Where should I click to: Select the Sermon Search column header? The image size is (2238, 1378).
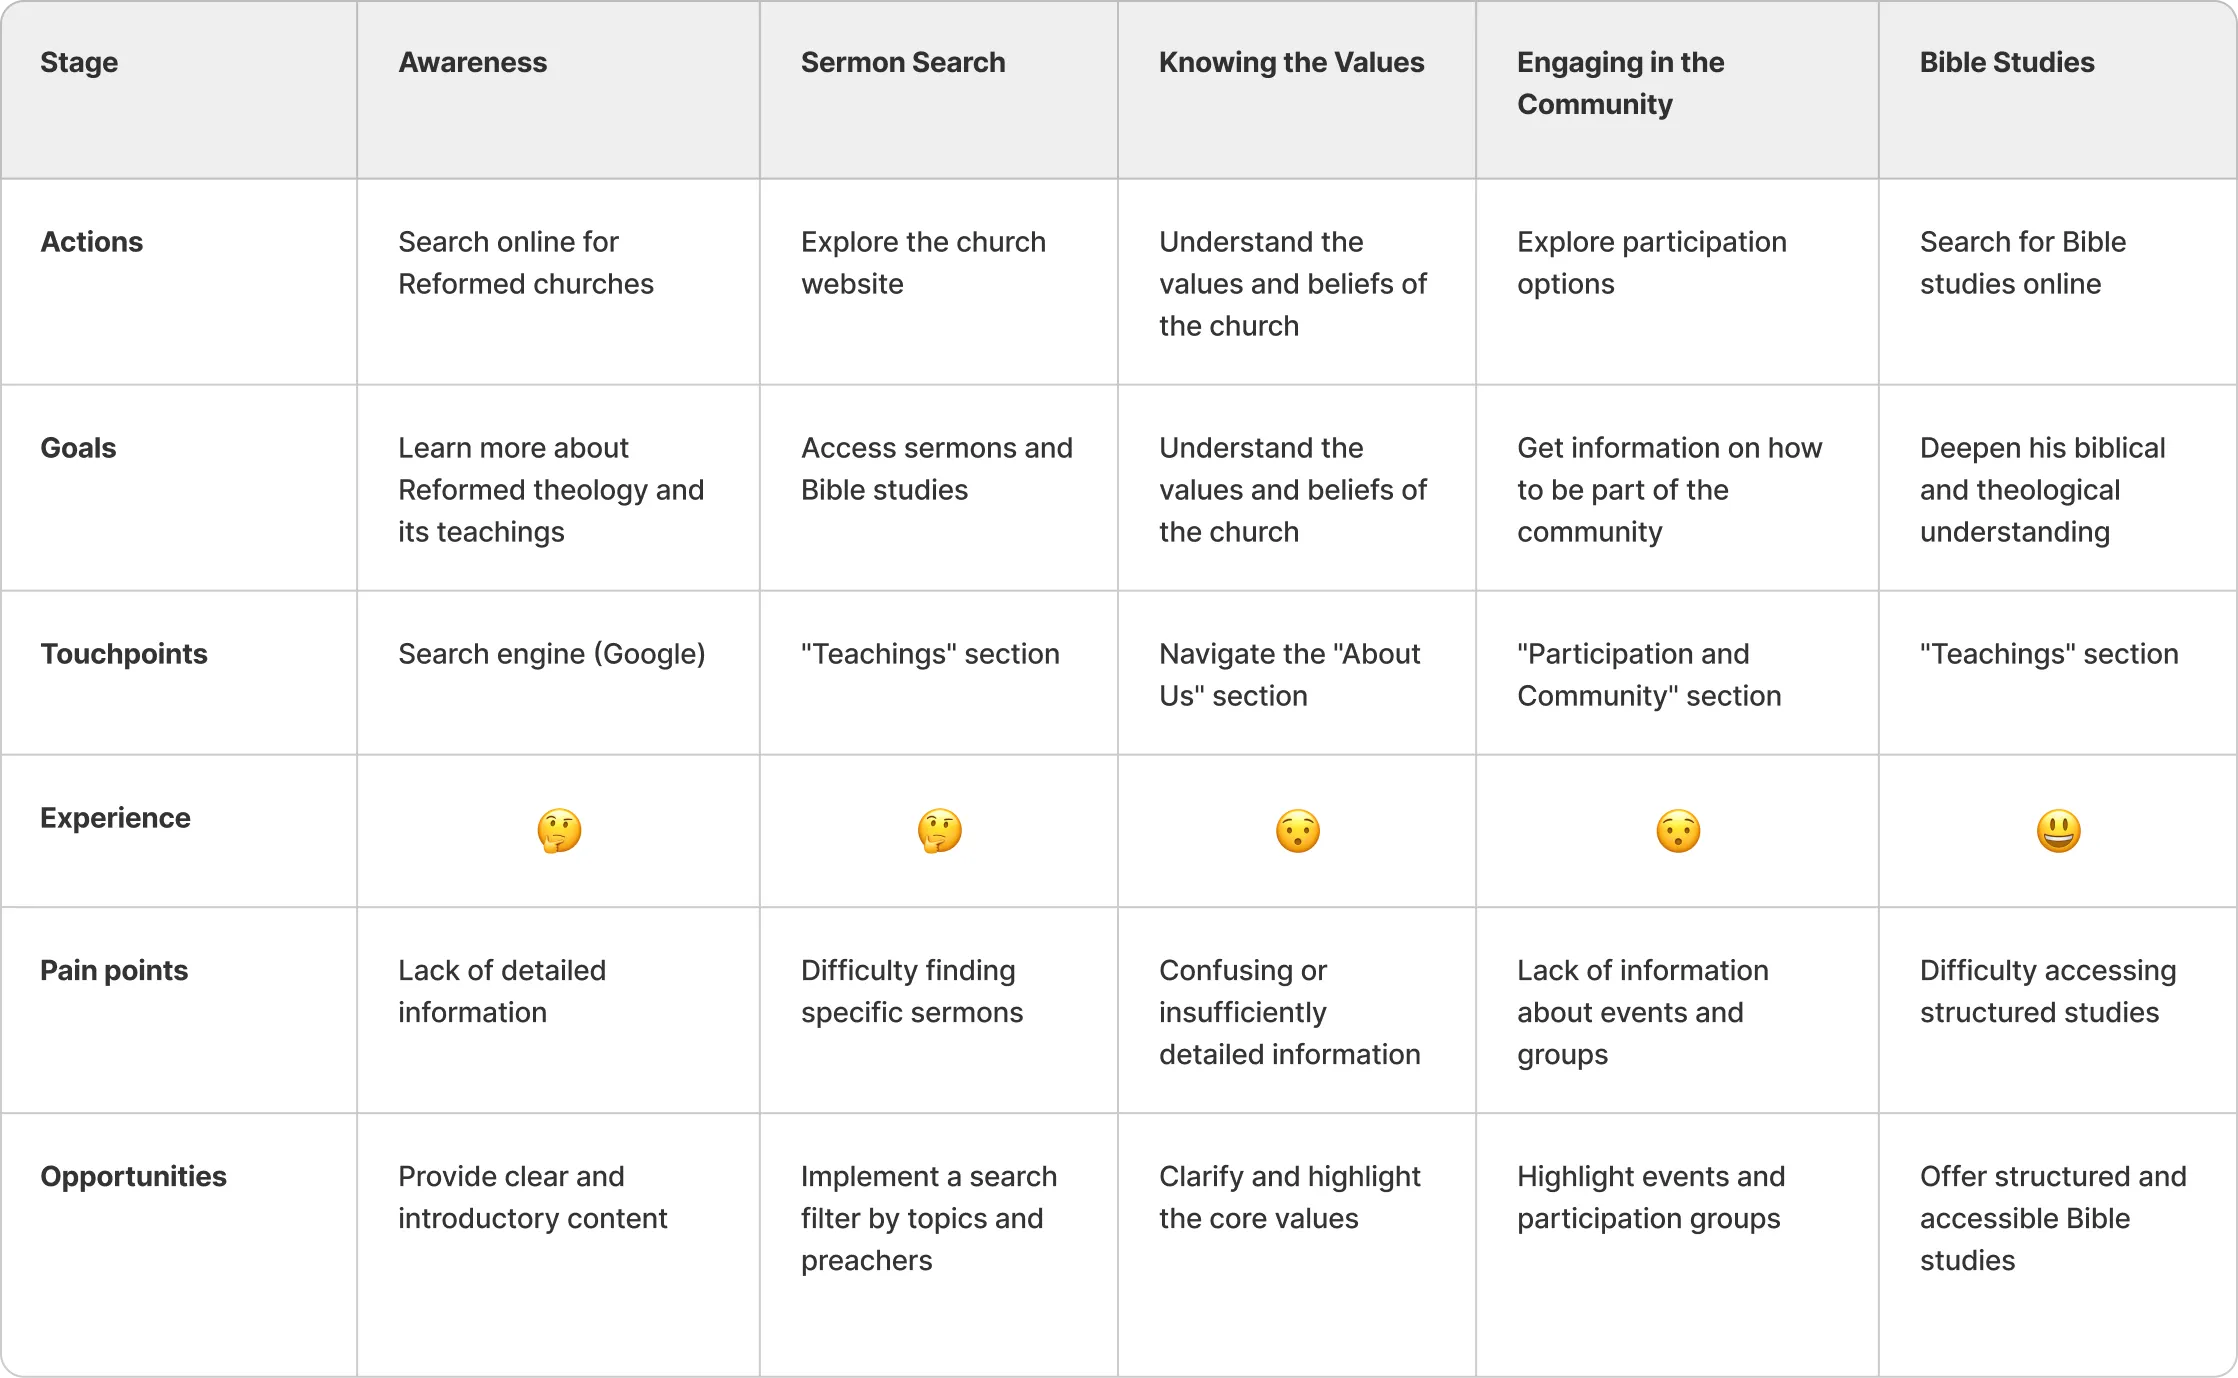(x=902, y=62)
